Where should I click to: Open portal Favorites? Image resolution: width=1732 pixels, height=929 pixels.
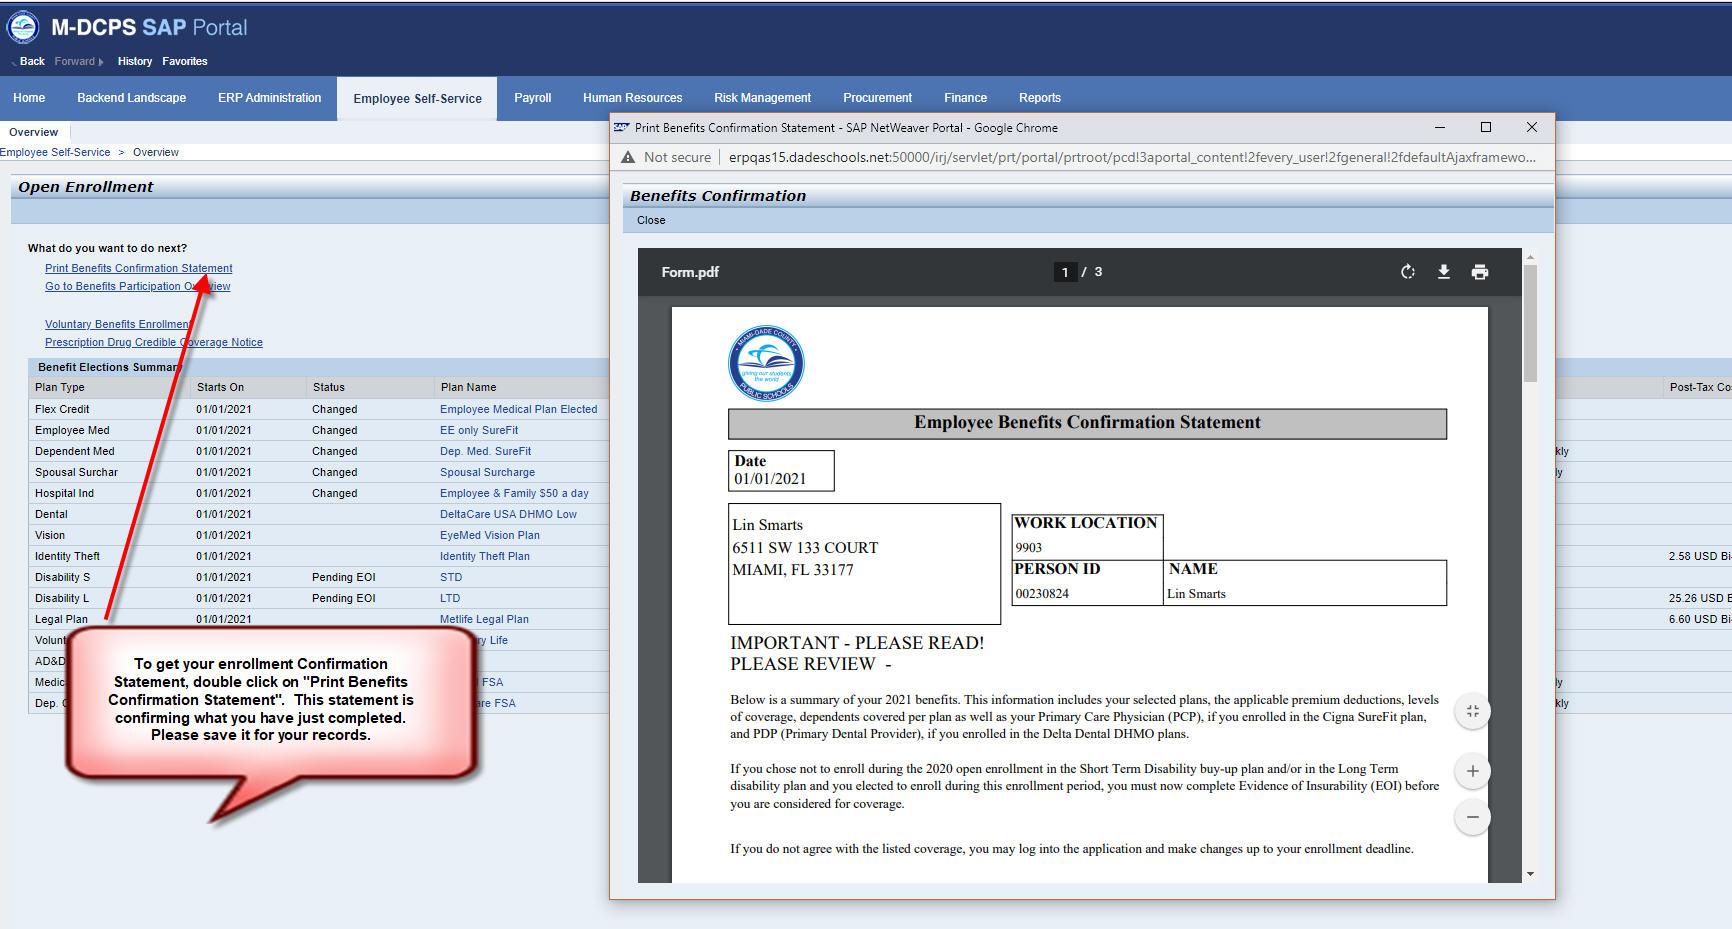pos(185,61)
